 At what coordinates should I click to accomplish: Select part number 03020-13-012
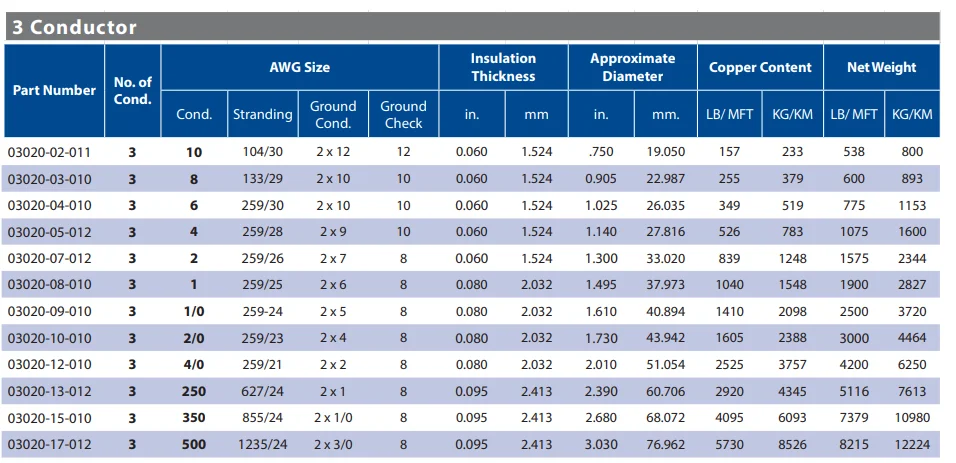pyautogui.click(x=49, y=391)
